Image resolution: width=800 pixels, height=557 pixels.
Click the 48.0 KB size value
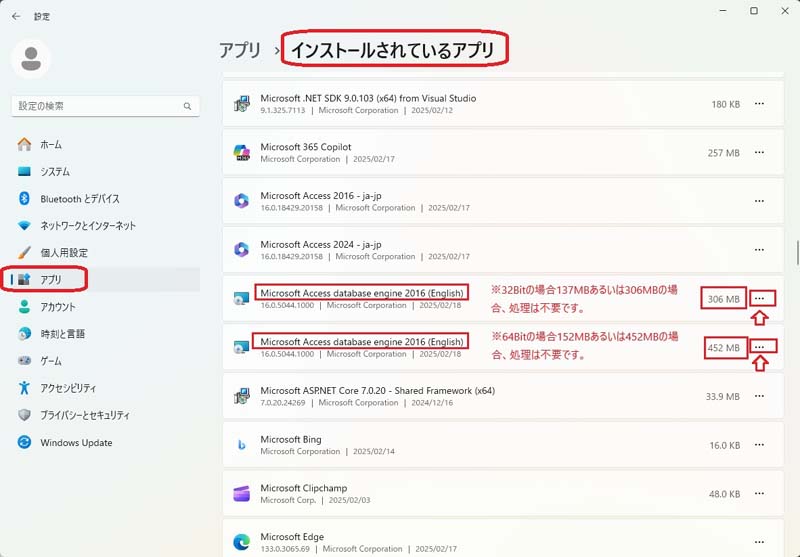coord(724,494)
